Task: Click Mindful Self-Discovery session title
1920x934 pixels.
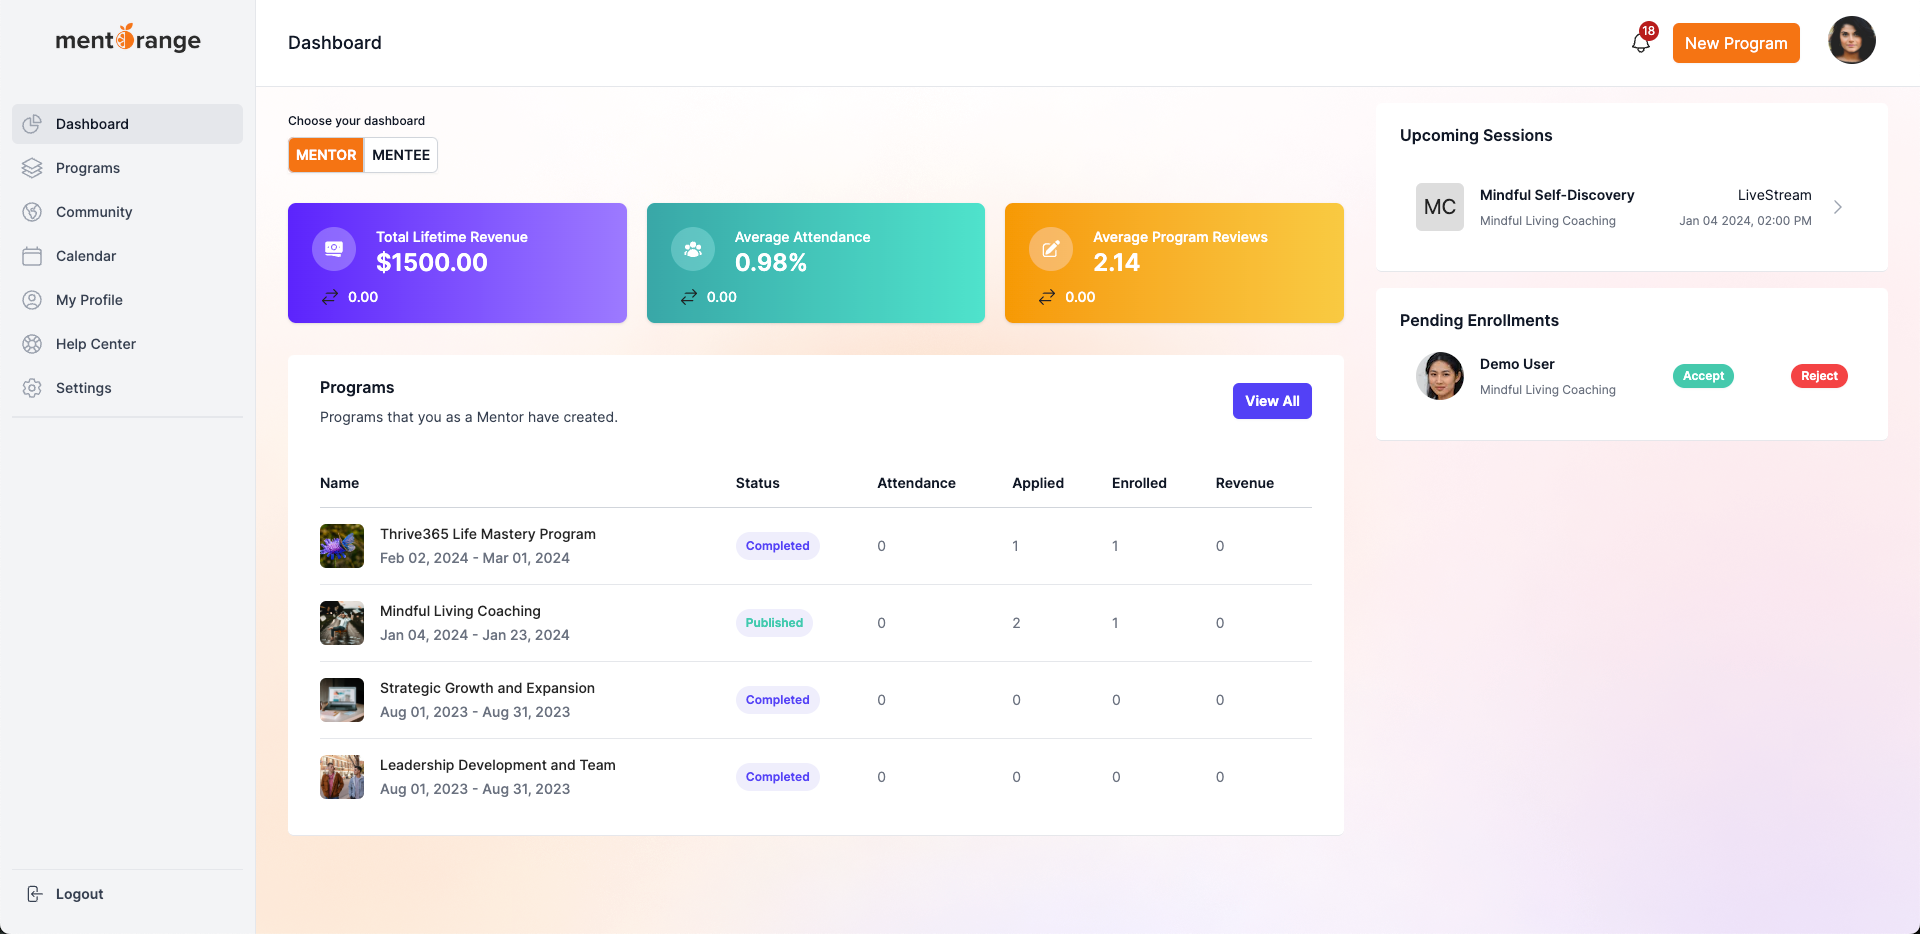Action: click(x=1557, y=195)
